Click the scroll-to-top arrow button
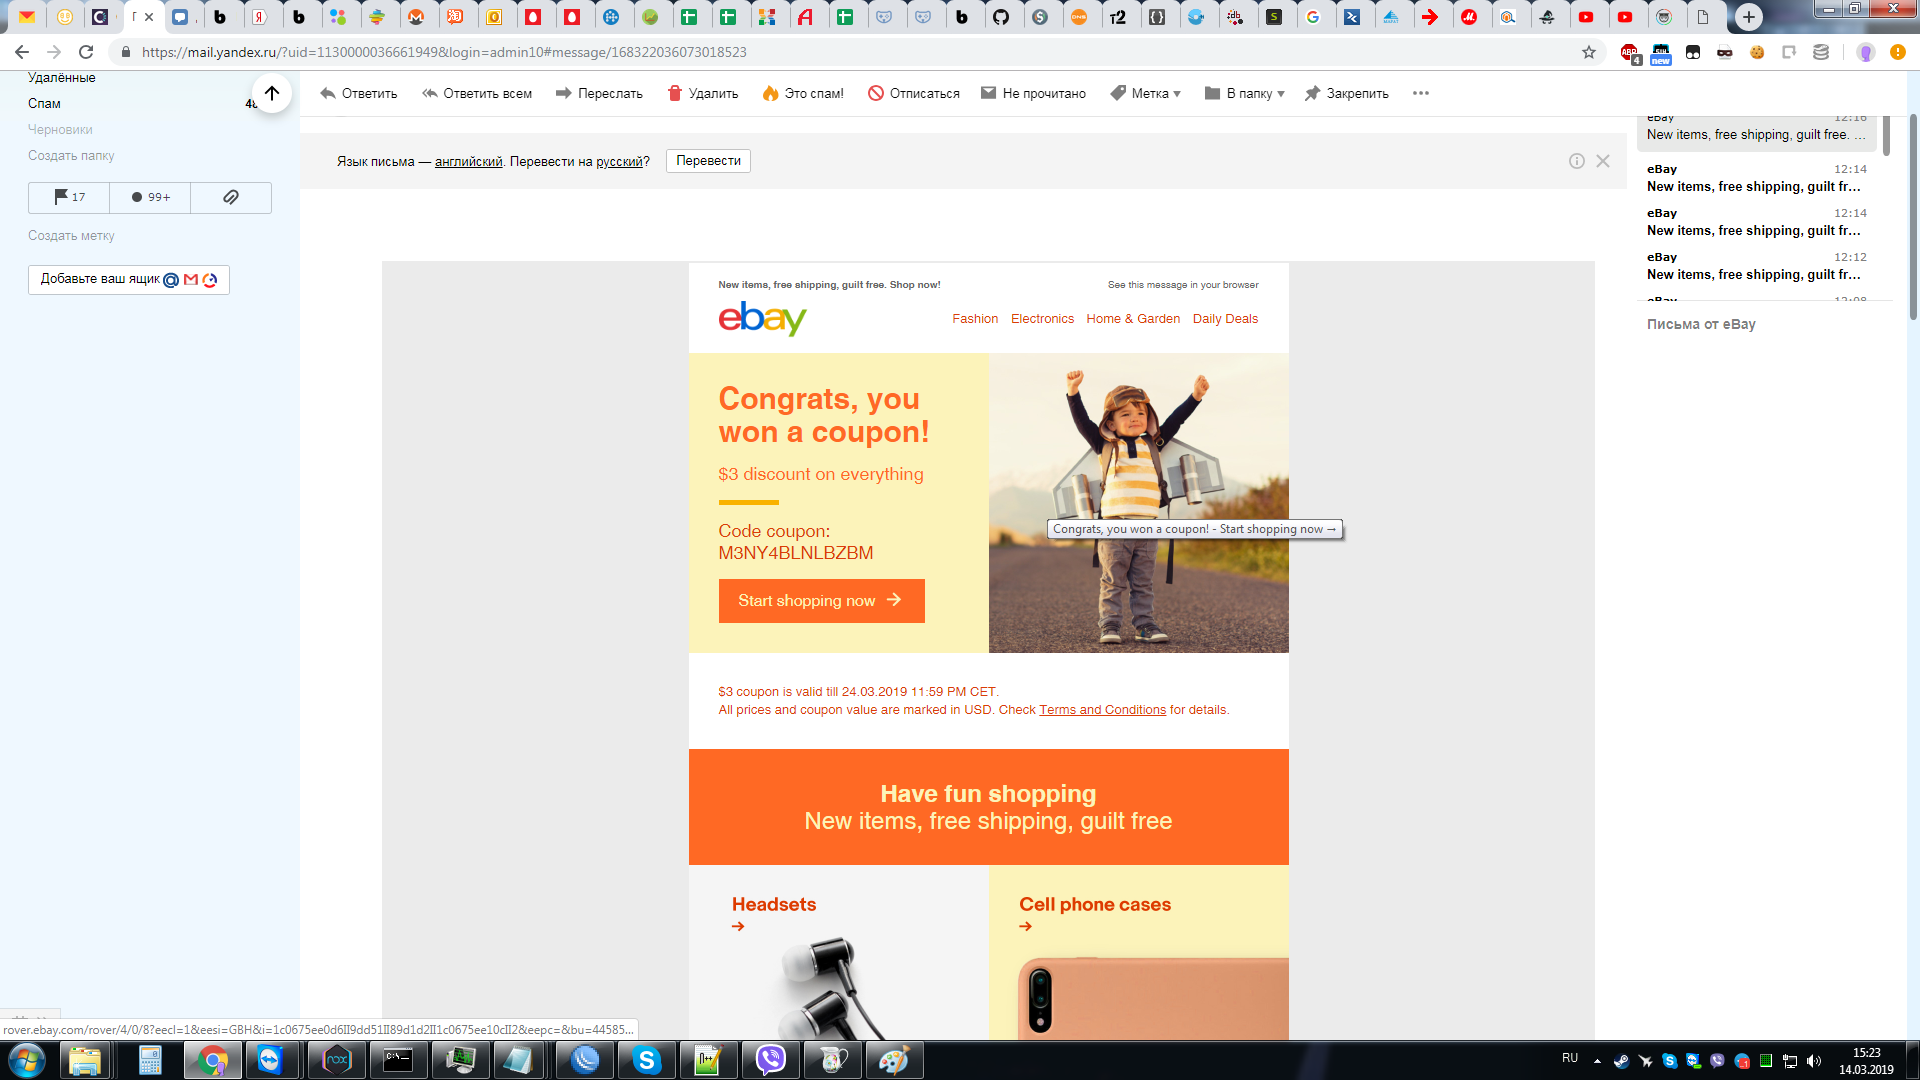Screen dimensions: 1920x1080 pos(271,93)
